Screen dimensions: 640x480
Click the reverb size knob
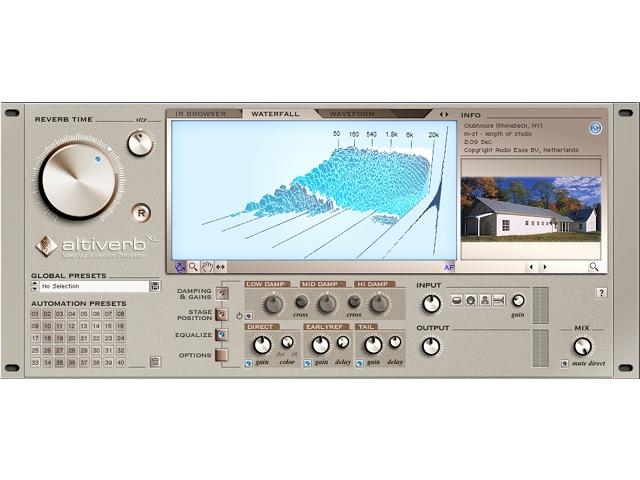(x=140, y=143)
